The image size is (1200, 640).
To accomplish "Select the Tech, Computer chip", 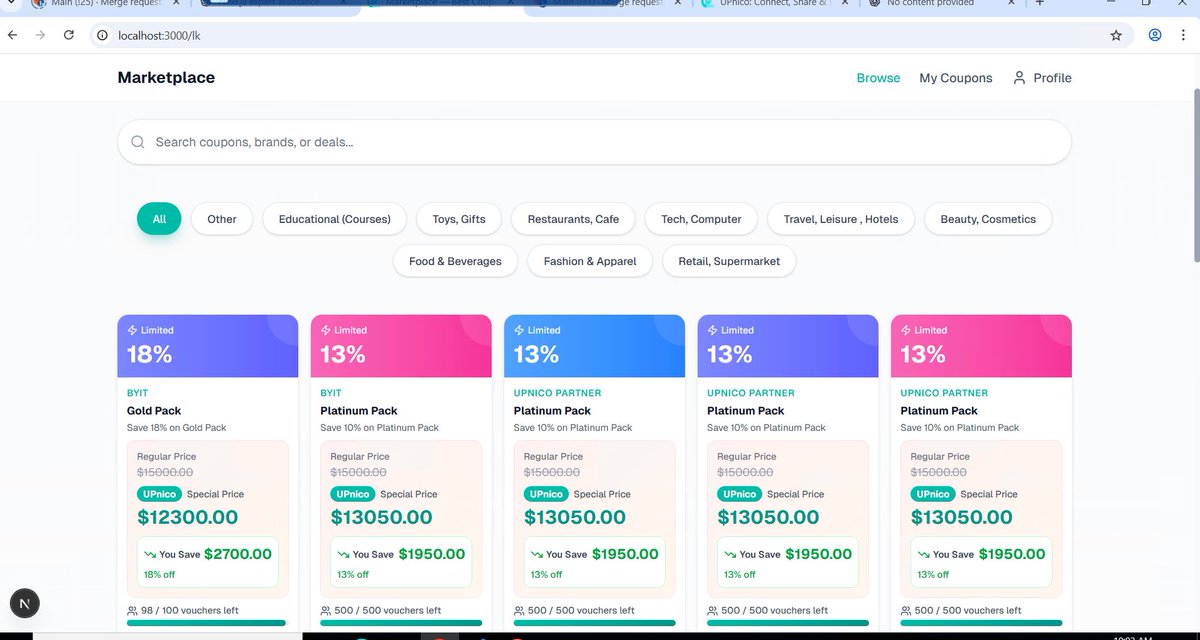I will pyautogui.click(x=701, y=219).
